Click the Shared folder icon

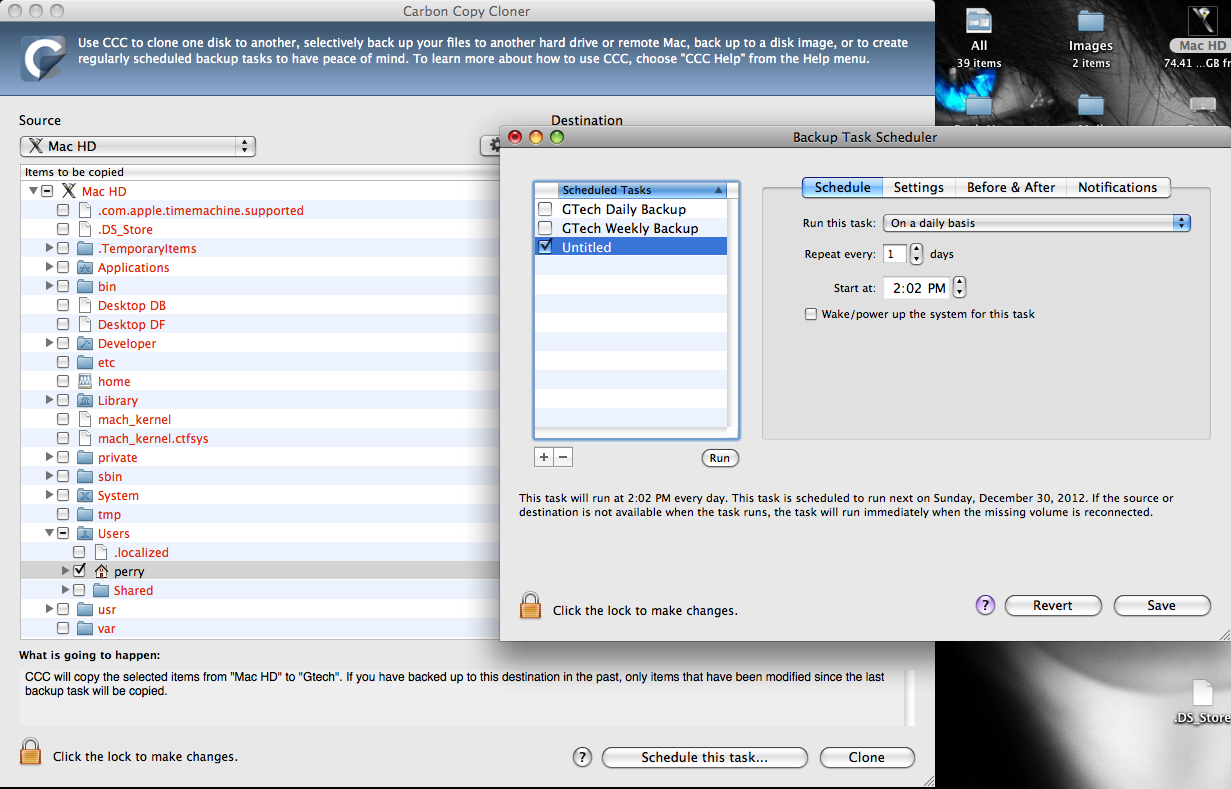(x=101, y=591)
